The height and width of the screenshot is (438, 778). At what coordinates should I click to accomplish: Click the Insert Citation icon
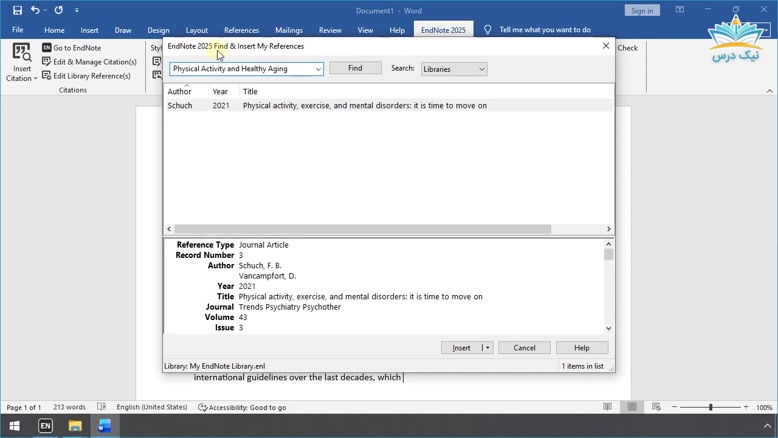[x=21, y=53]
